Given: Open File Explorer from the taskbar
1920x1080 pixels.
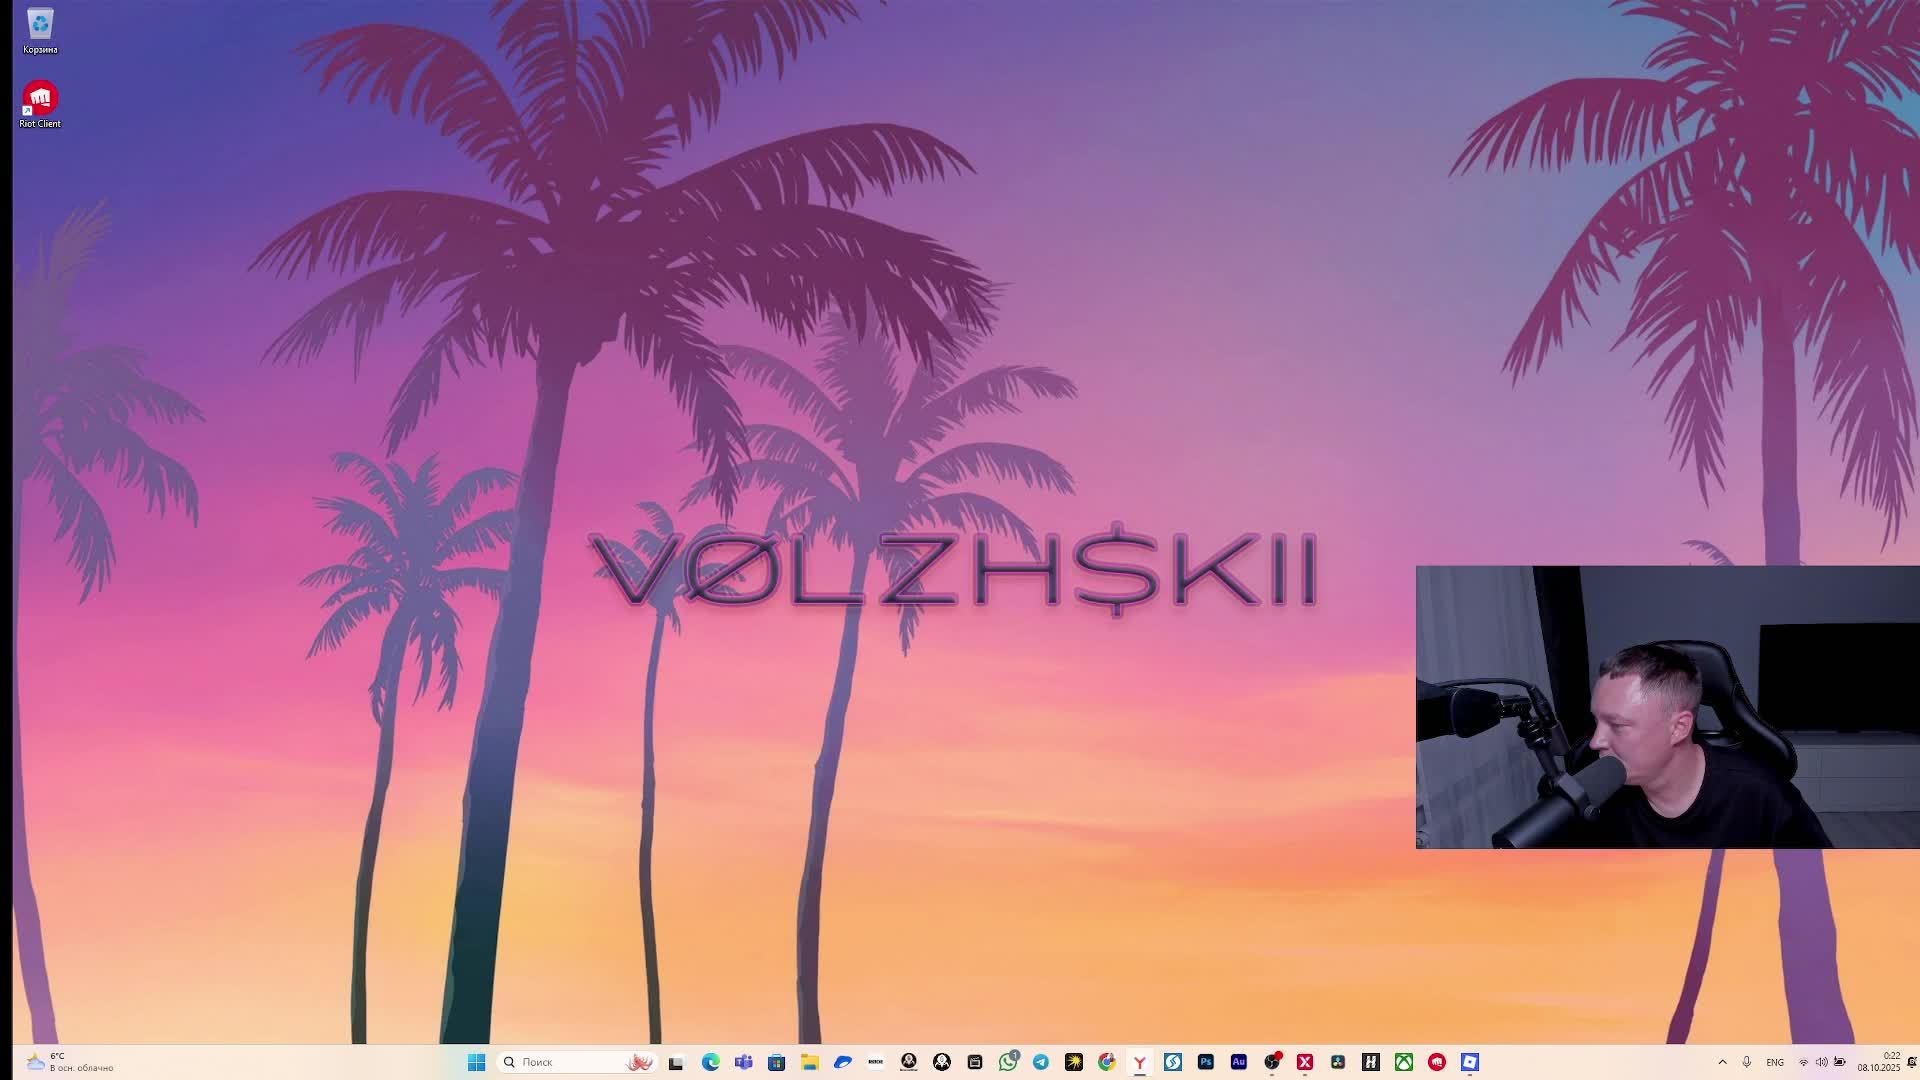Looking at the screenshot, I should click(x=809, y=1062).
